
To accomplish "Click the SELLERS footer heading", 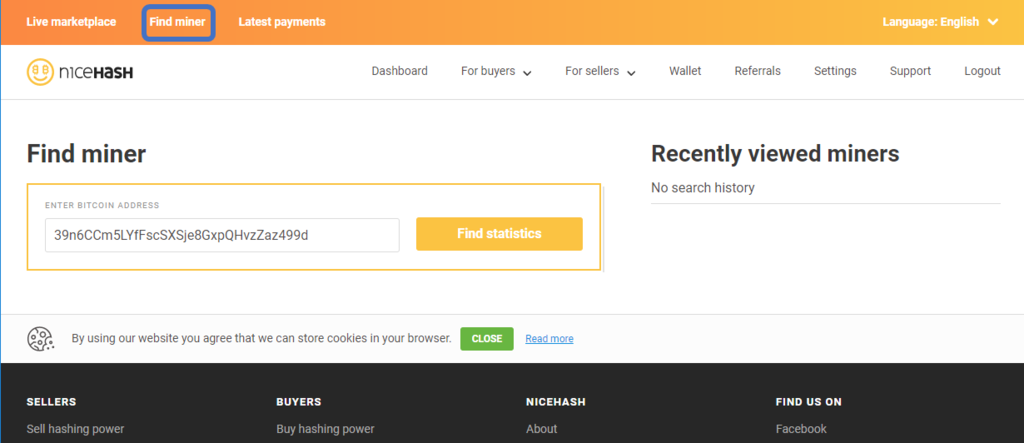I will [52, 402].
